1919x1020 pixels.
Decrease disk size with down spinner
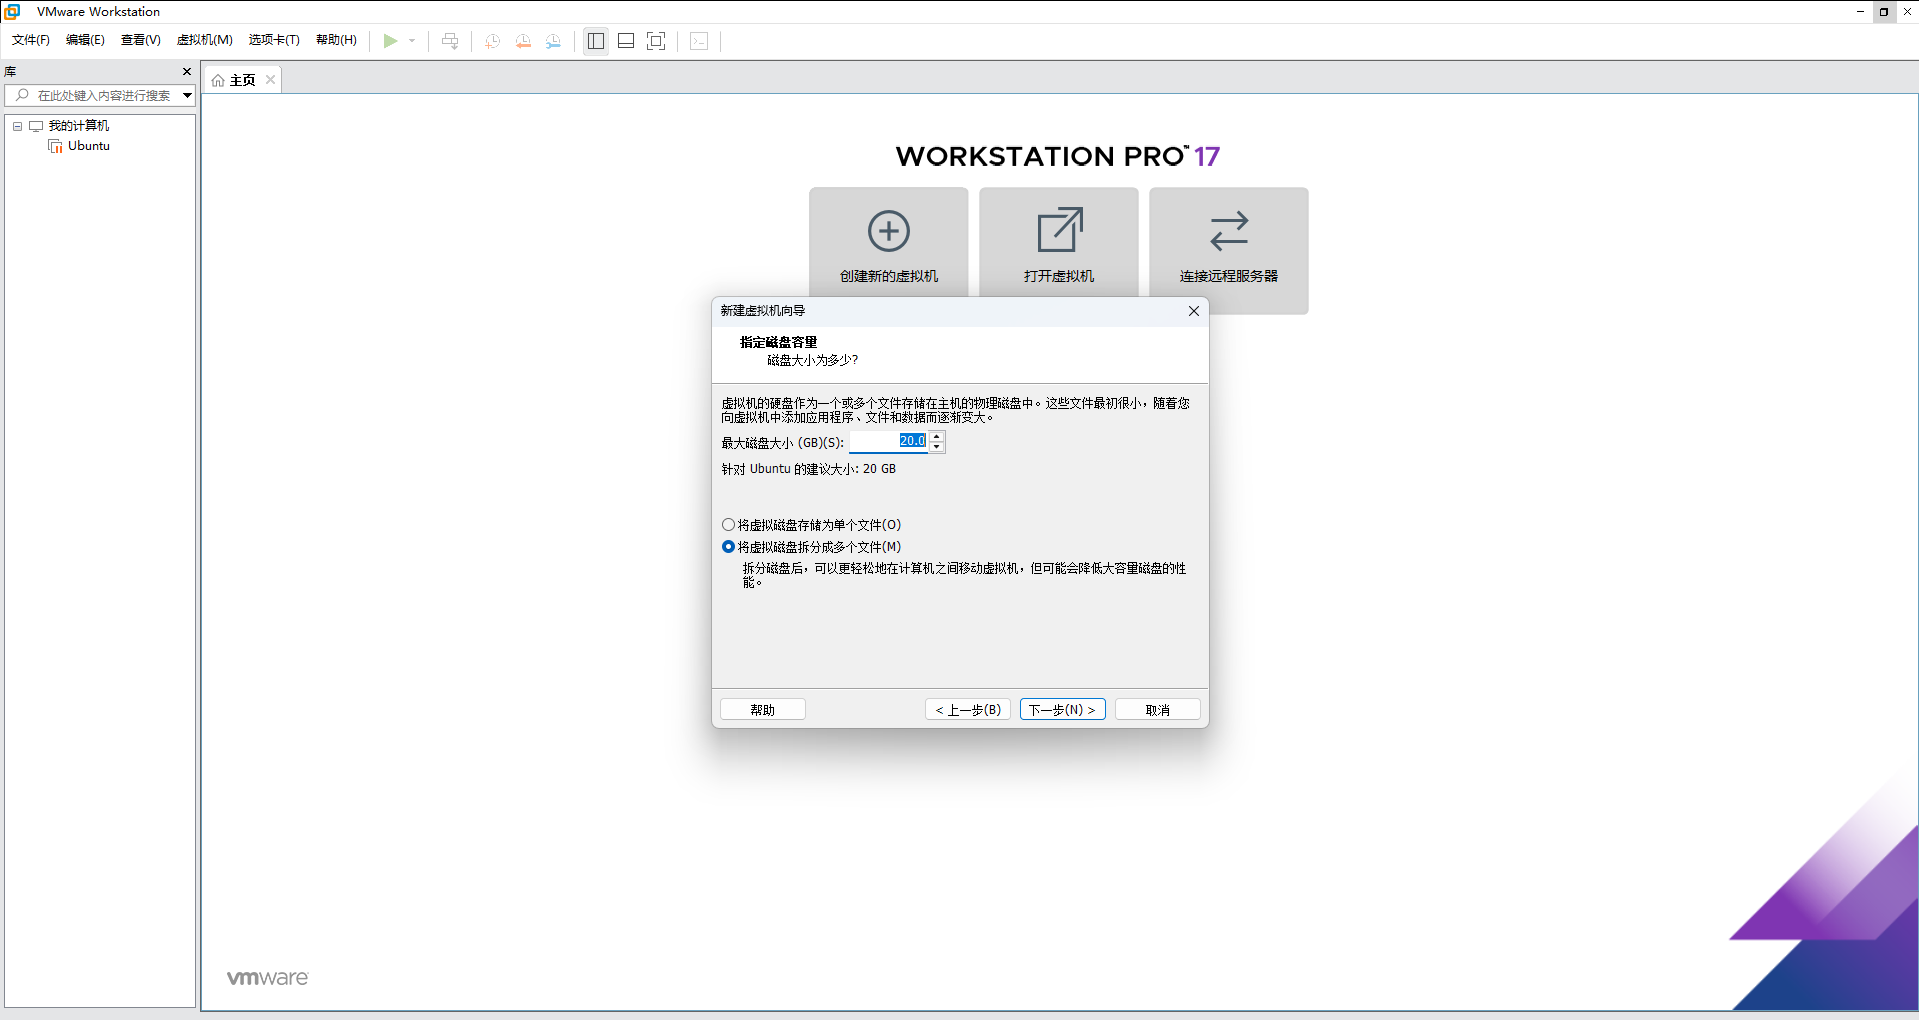point(937,447)
